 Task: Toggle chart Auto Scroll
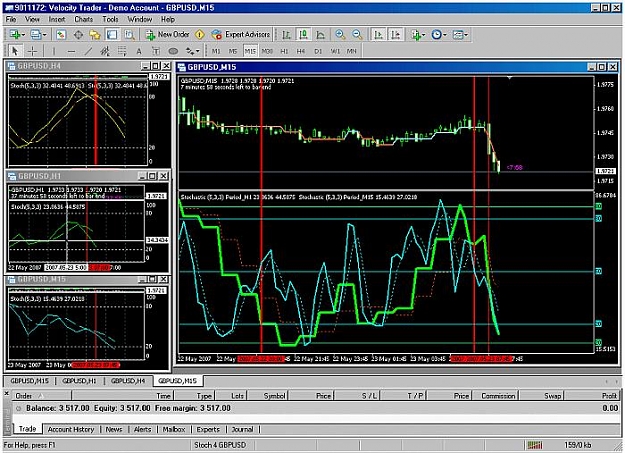378,35
